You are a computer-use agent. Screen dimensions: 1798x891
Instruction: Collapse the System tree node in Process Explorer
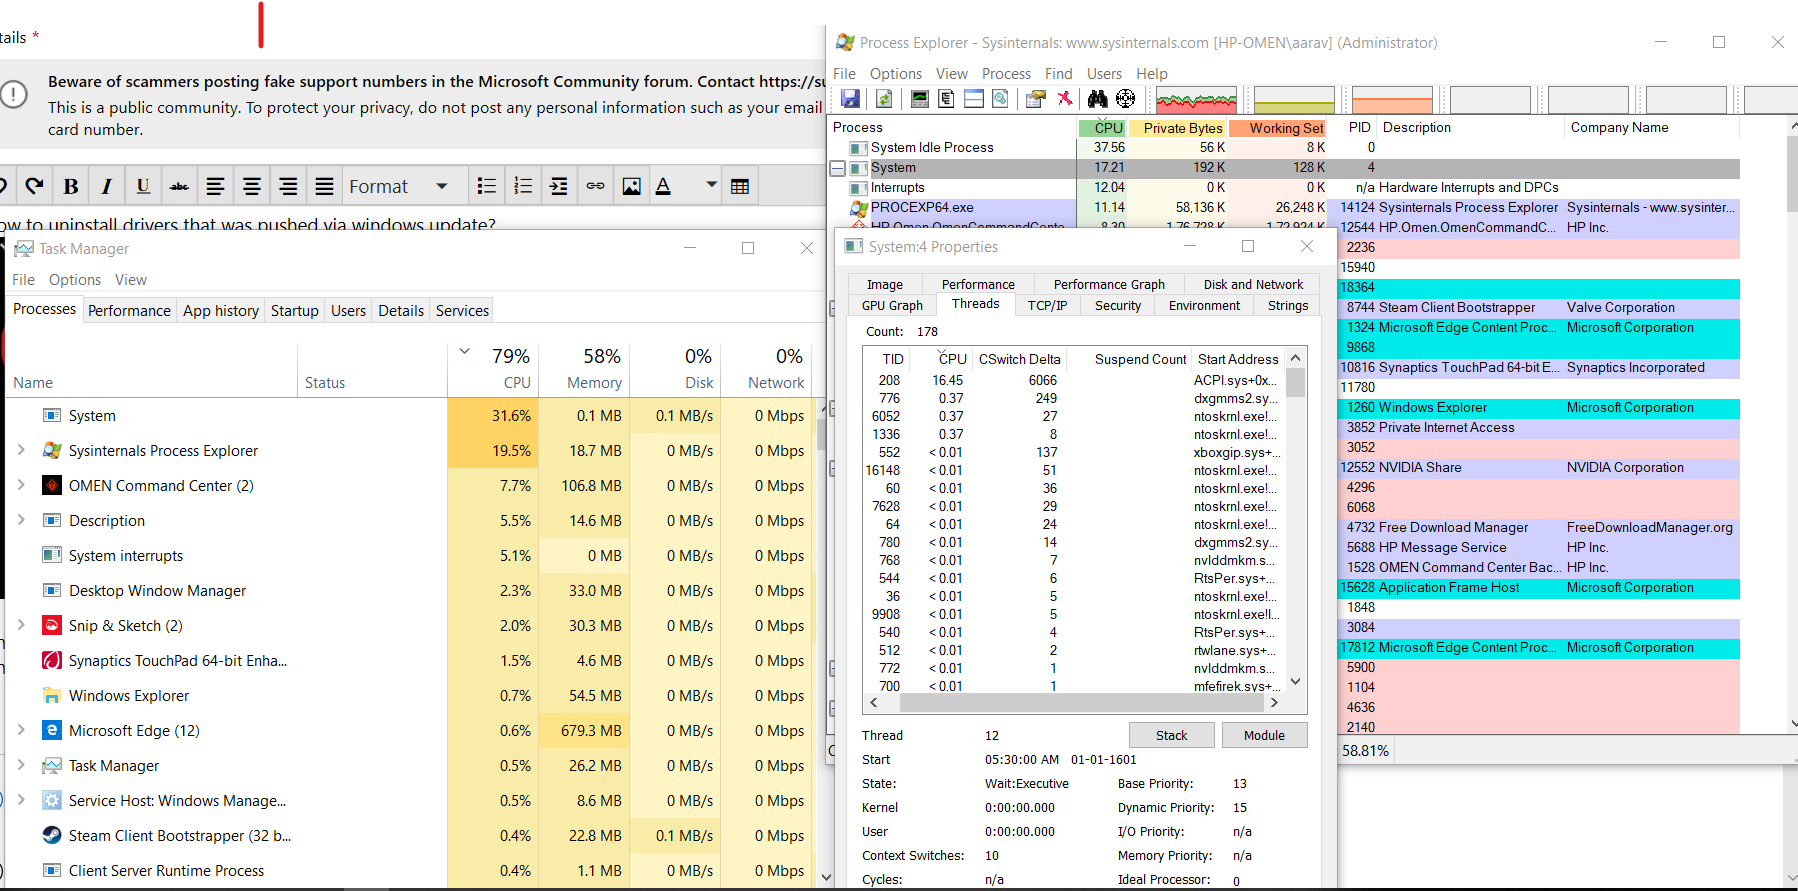point(838,168)
